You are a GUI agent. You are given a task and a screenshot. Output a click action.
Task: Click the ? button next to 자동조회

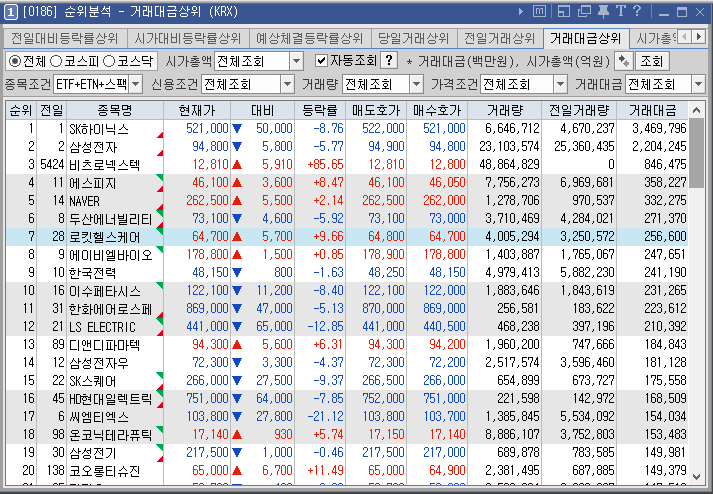click(389, 60)
